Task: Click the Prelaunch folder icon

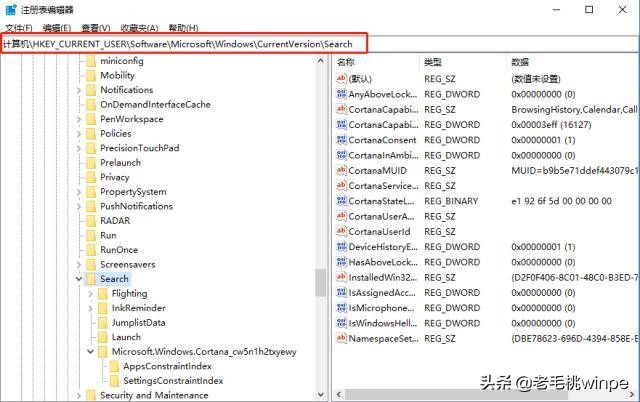Action: pyautogui.click(x=91, y=163)
